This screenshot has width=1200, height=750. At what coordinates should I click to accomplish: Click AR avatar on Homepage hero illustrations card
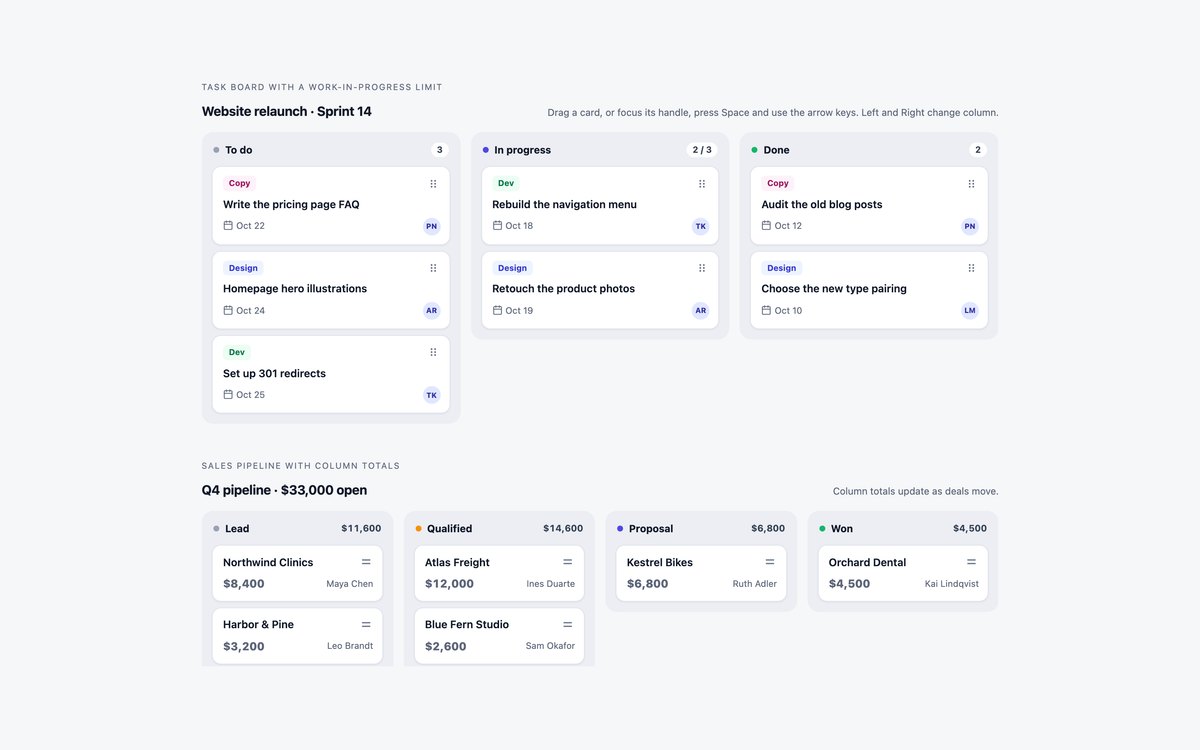[431, 310]
